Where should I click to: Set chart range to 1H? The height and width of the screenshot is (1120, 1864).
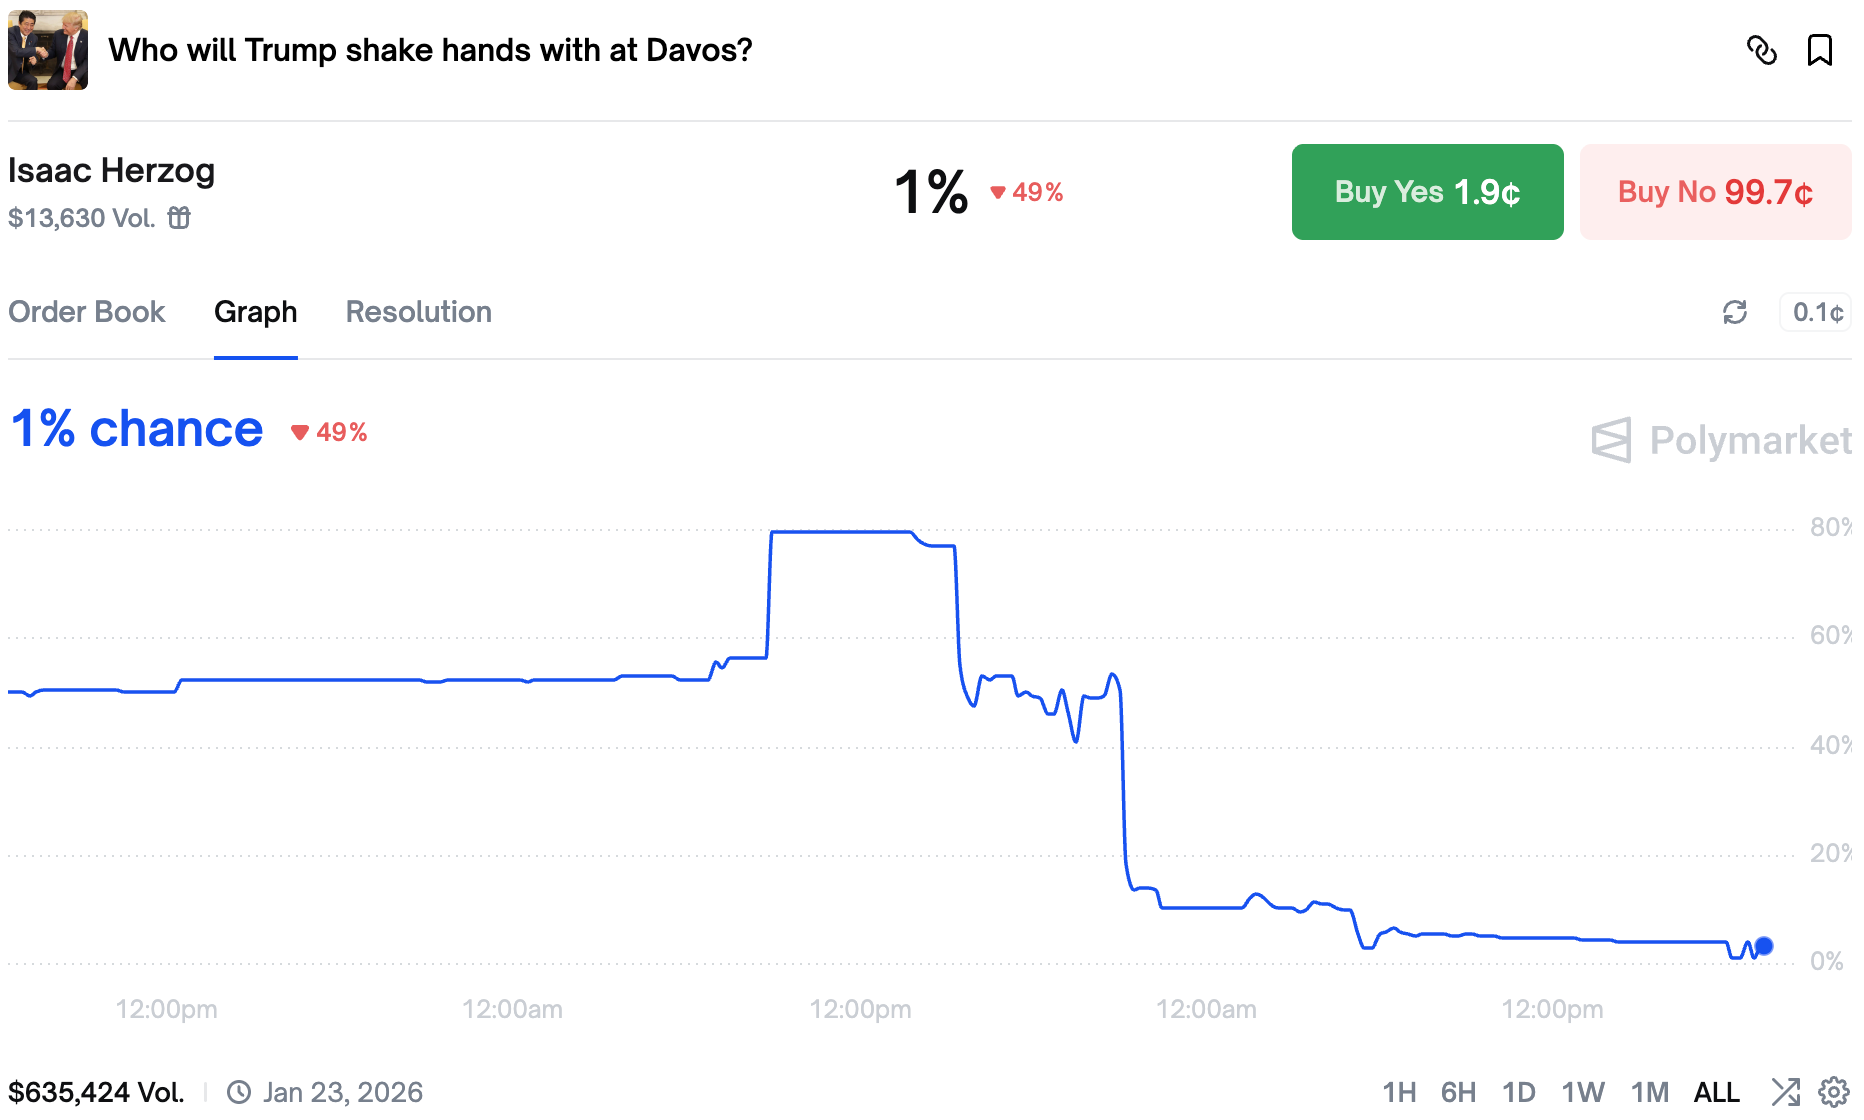click(1399, 1092)
